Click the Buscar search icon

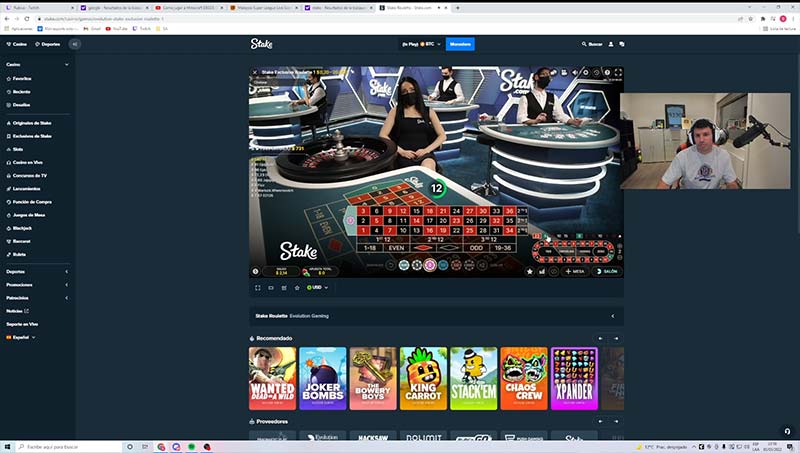594,44
